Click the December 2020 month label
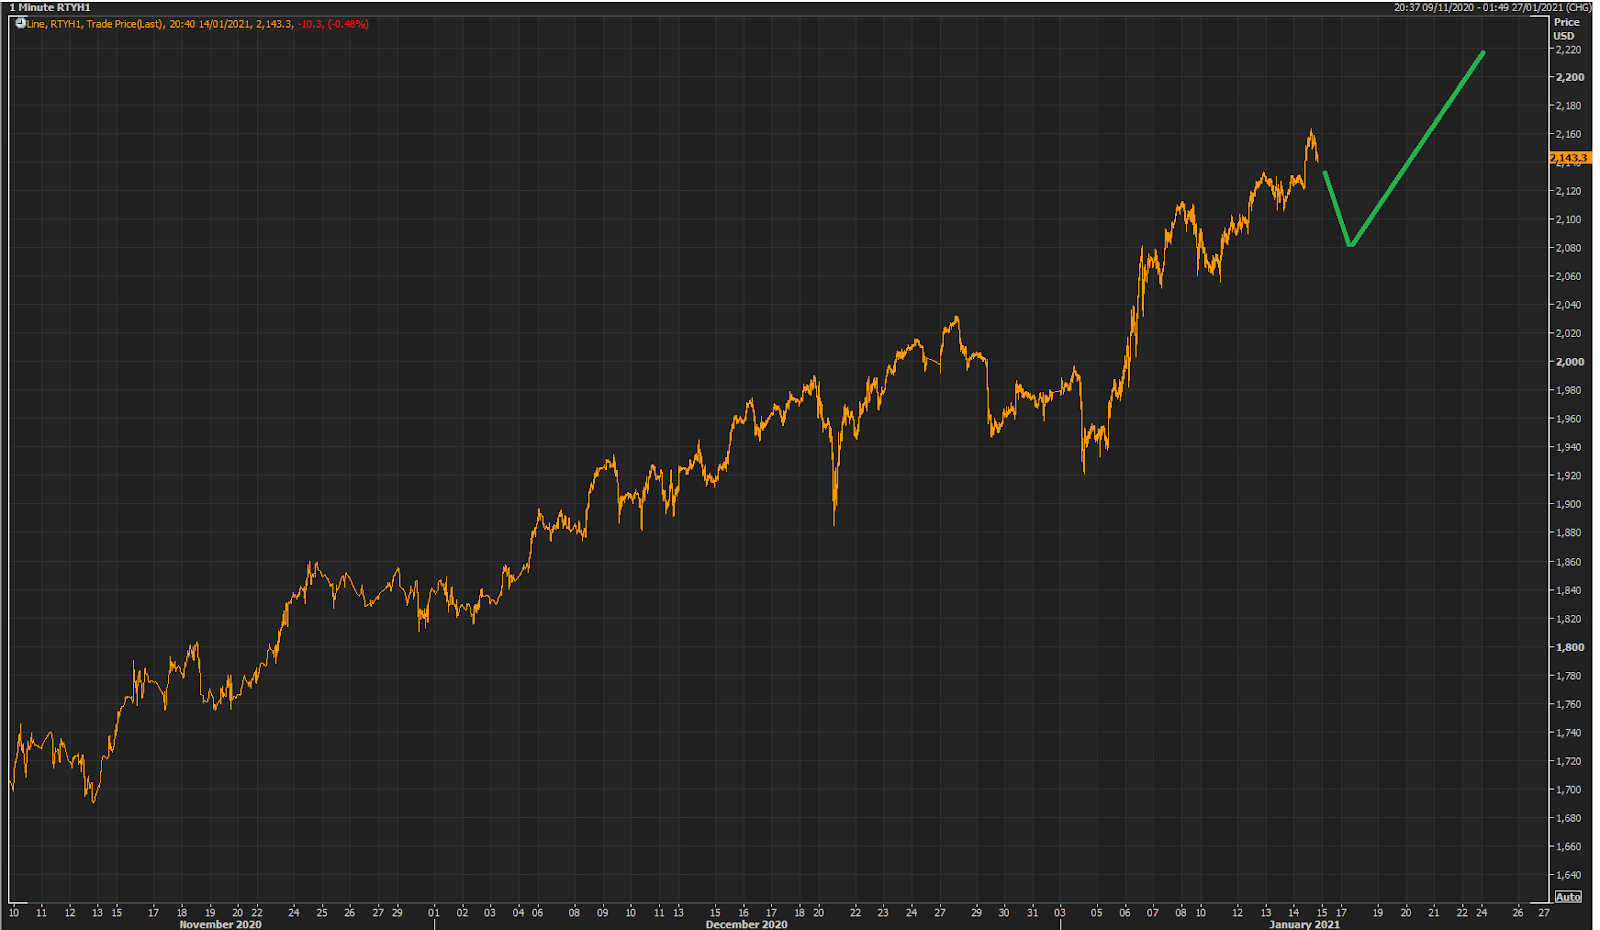 tap(746, 924)
